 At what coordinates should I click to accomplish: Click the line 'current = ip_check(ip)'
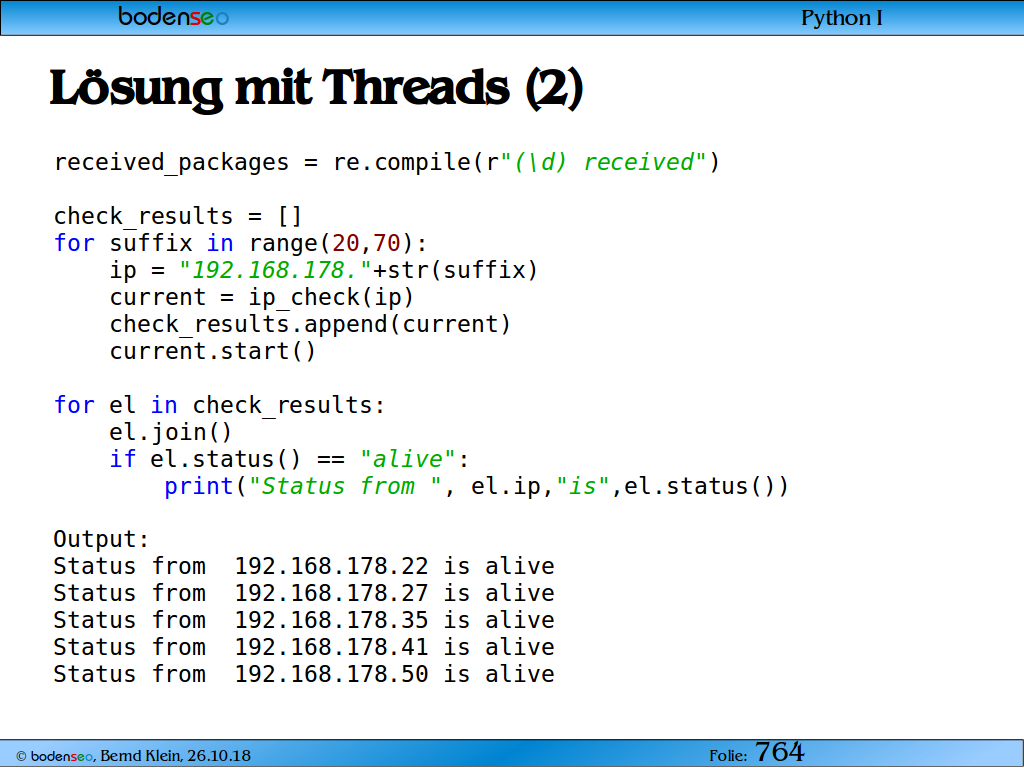pyautogui.click(x=262, y=297)
